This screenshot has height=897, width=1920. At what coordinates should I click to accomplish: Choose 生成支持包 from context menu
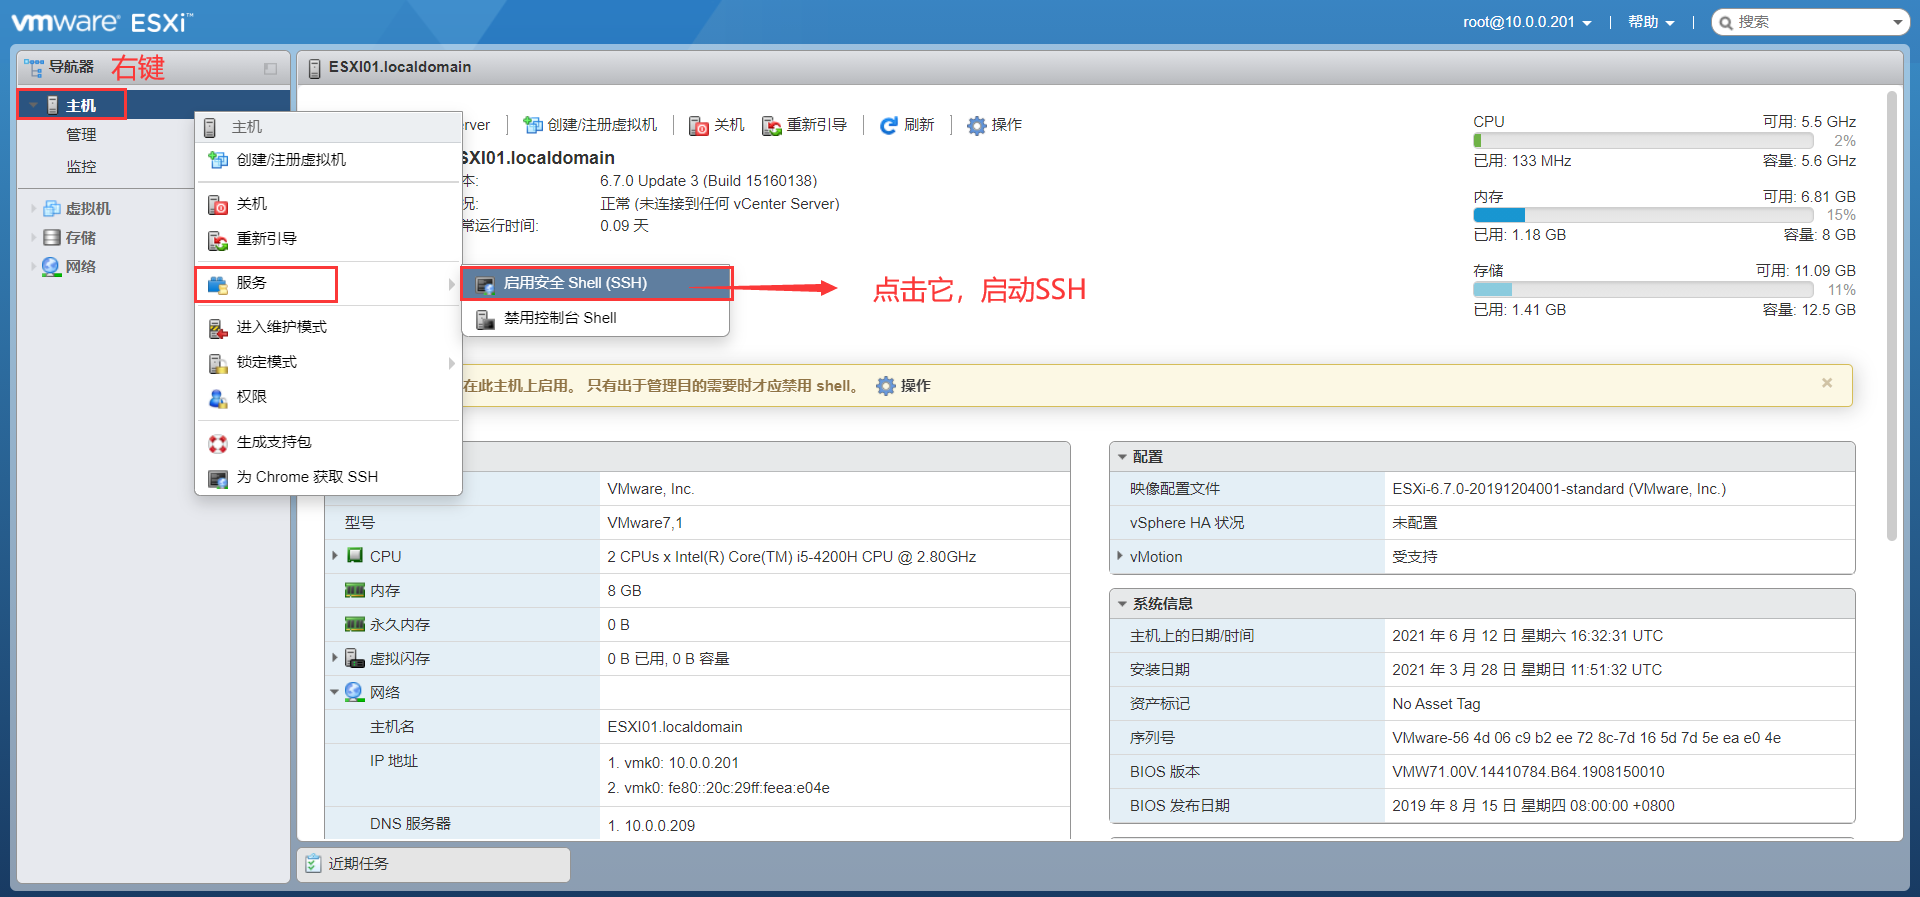pyautogui.click(x=327, y=442)
